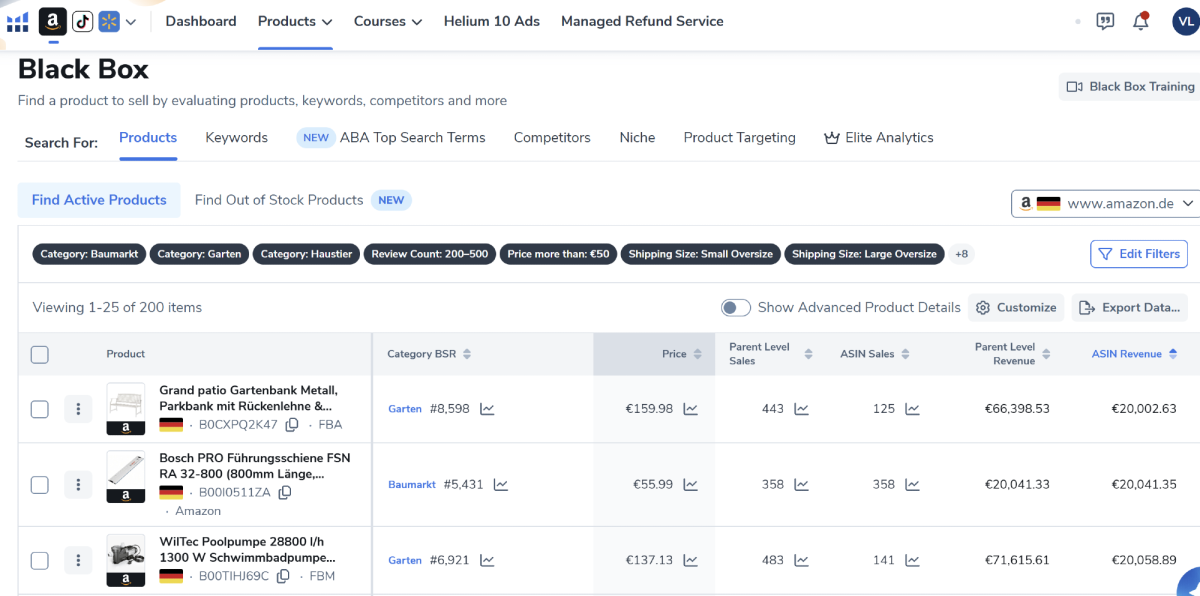Viewport: 1200px width, 596px height.
Task: Expand the marketplace switcher chevron
Action: [x=131, y=22]
